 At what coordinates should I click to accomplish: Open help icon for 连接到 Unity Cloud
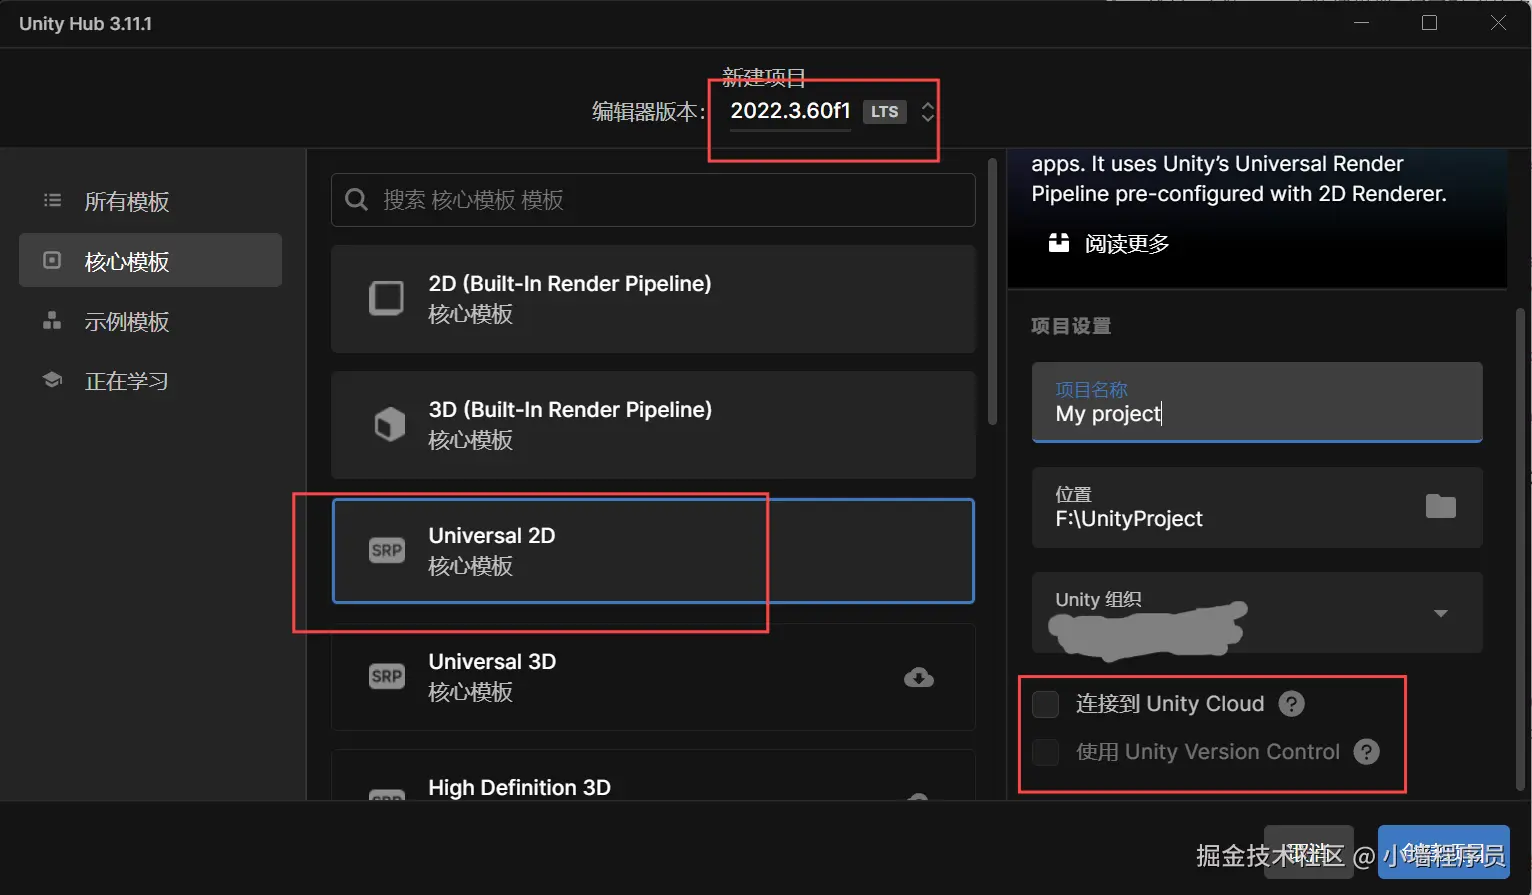(x=1292, y=704)
